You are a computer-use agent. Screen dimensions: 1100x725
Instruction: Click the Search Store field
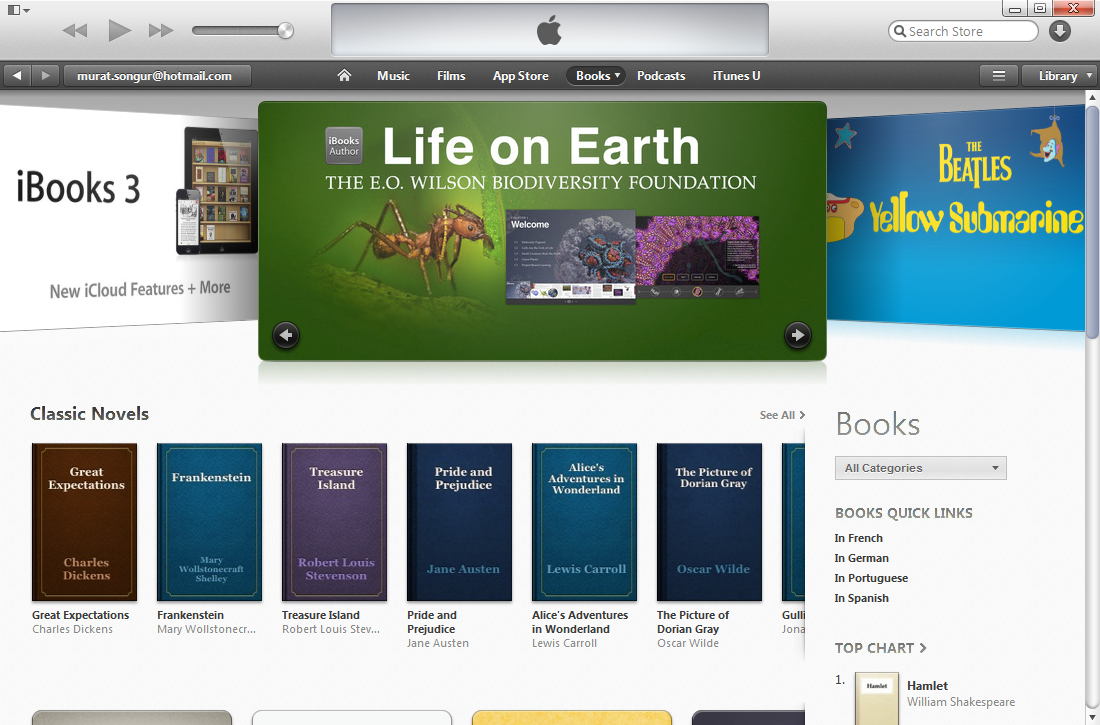click(x=962, y=31)
